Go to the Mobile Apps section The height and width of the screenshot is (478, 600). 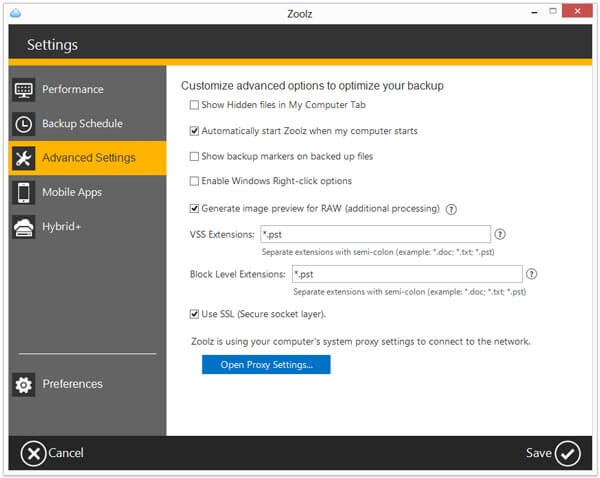(88, 193)
